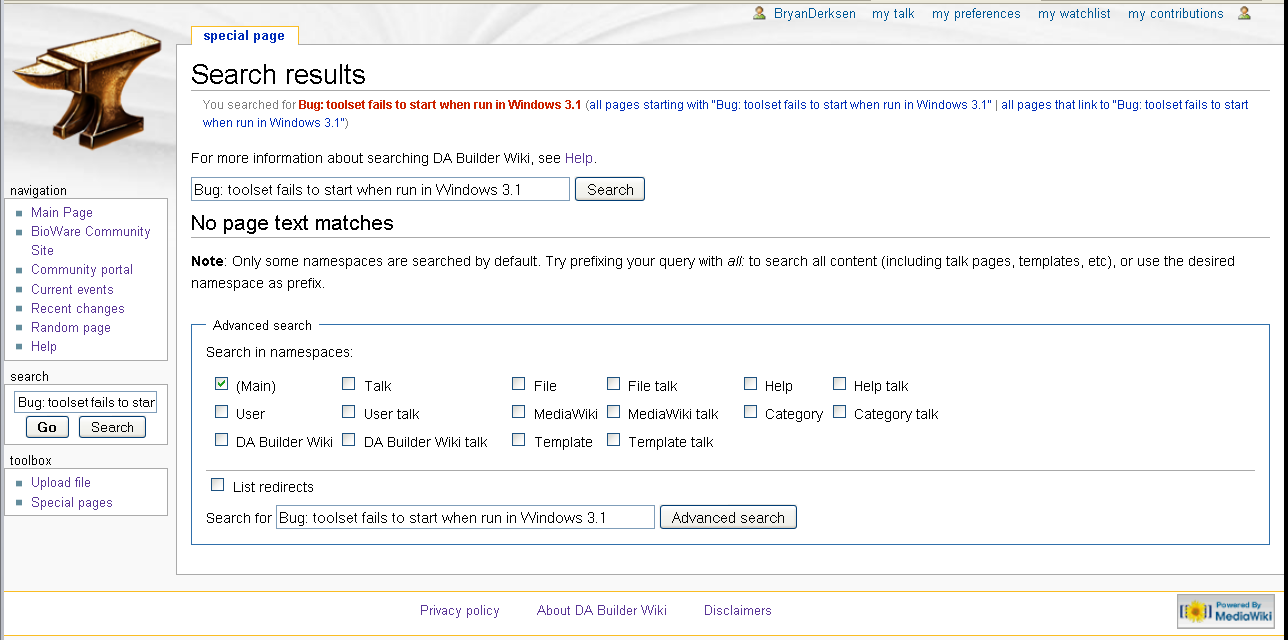The image size is (1288, 640).
Task: Open the Privacy policy footer link
Action: [459, 610]
